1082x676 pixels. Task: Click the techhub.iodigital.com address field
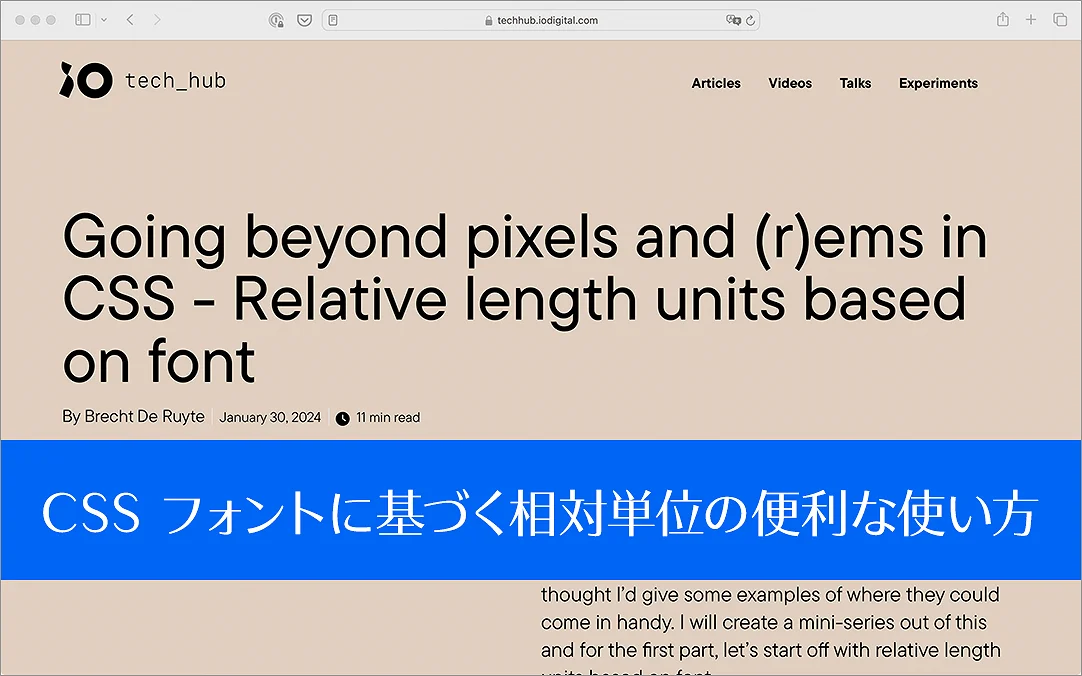(x=541, y=20)
